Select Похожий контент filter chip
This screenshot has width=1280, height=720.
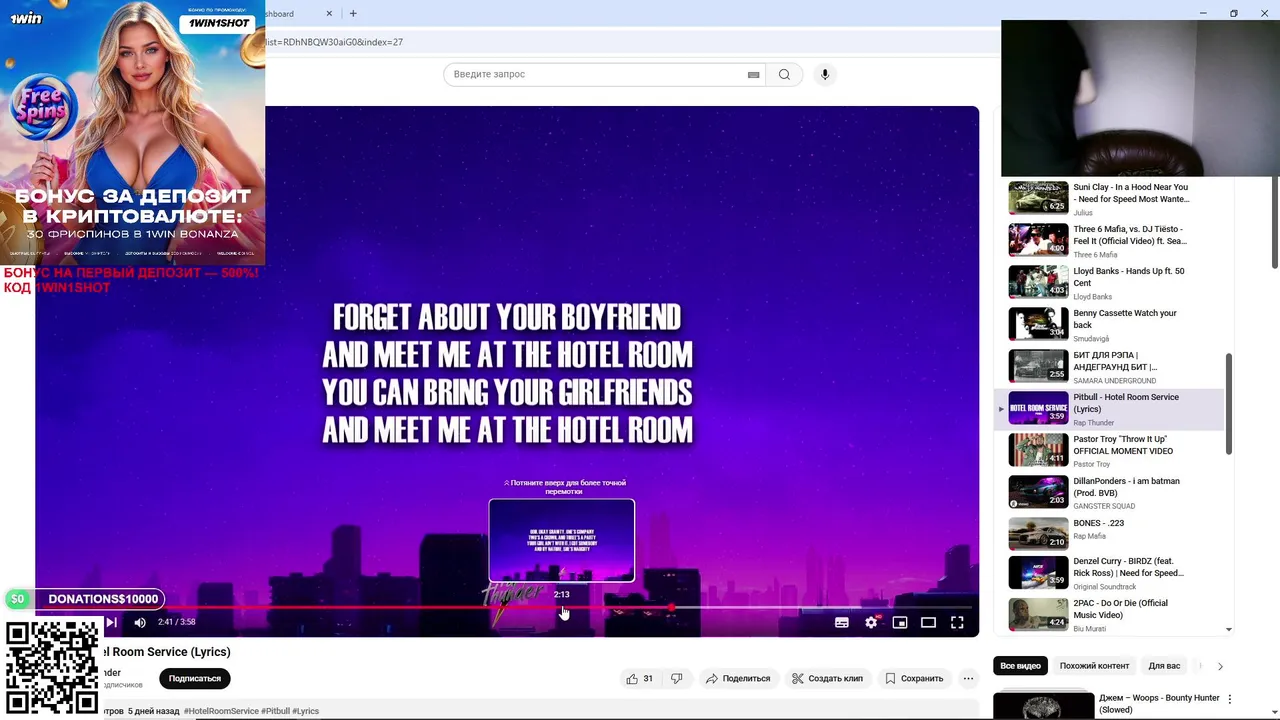tap(1094, 666)
